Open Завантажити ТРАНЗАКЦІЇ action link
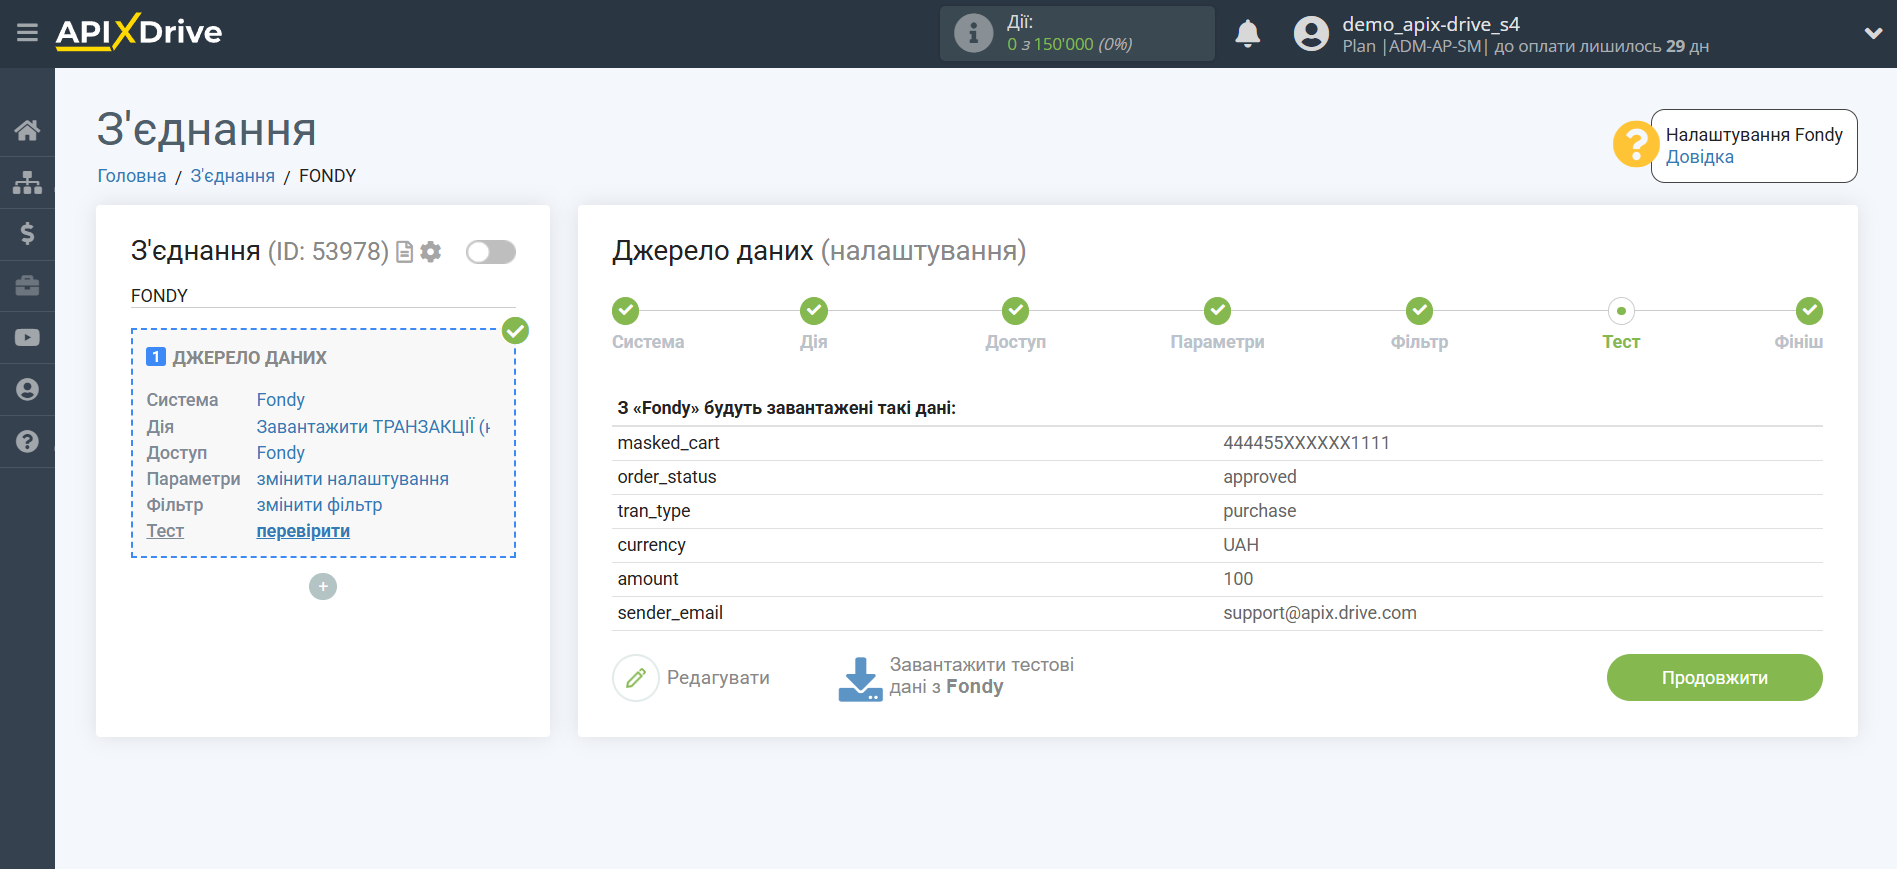This screenshot has height=869, width=1897. [x=373, y=427]
